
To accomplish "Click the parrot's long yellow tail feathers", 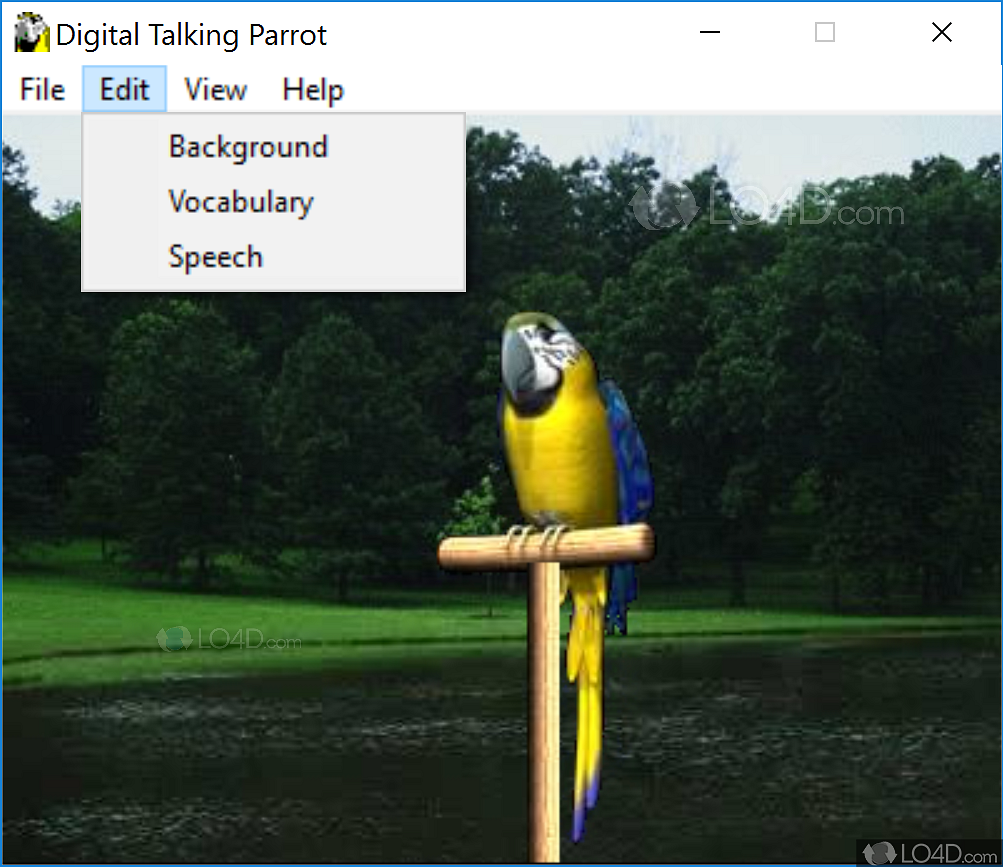I will pyautogui.click(x=585, y=700).
